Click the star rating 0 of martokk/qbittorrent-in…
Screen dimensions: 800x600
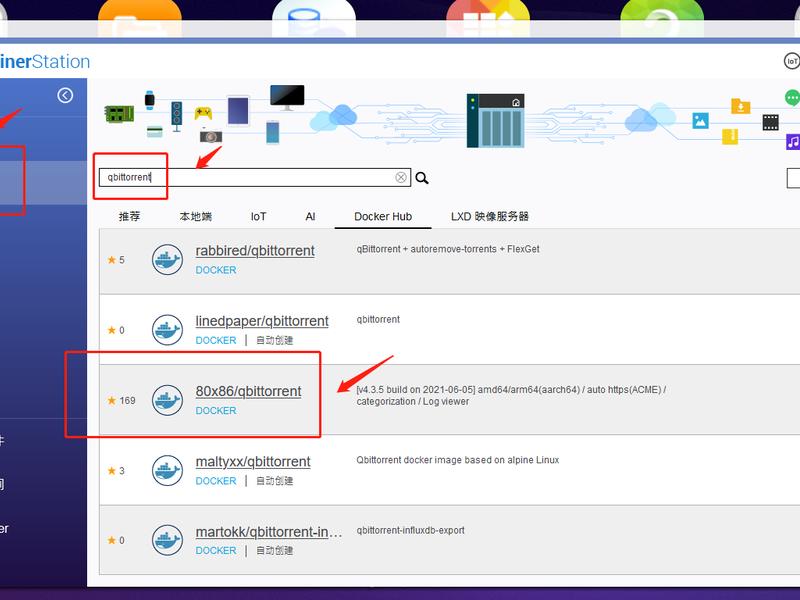(116, 540)
